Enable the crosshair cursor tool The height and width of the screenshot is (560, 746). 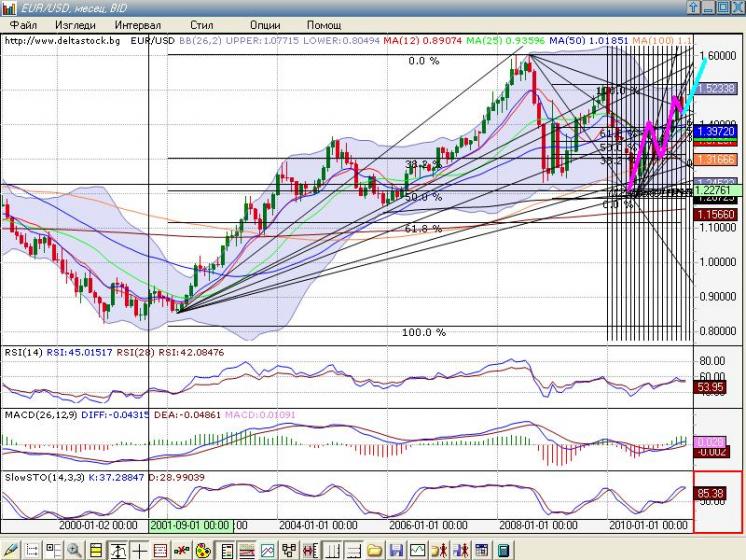pos(139,550)
